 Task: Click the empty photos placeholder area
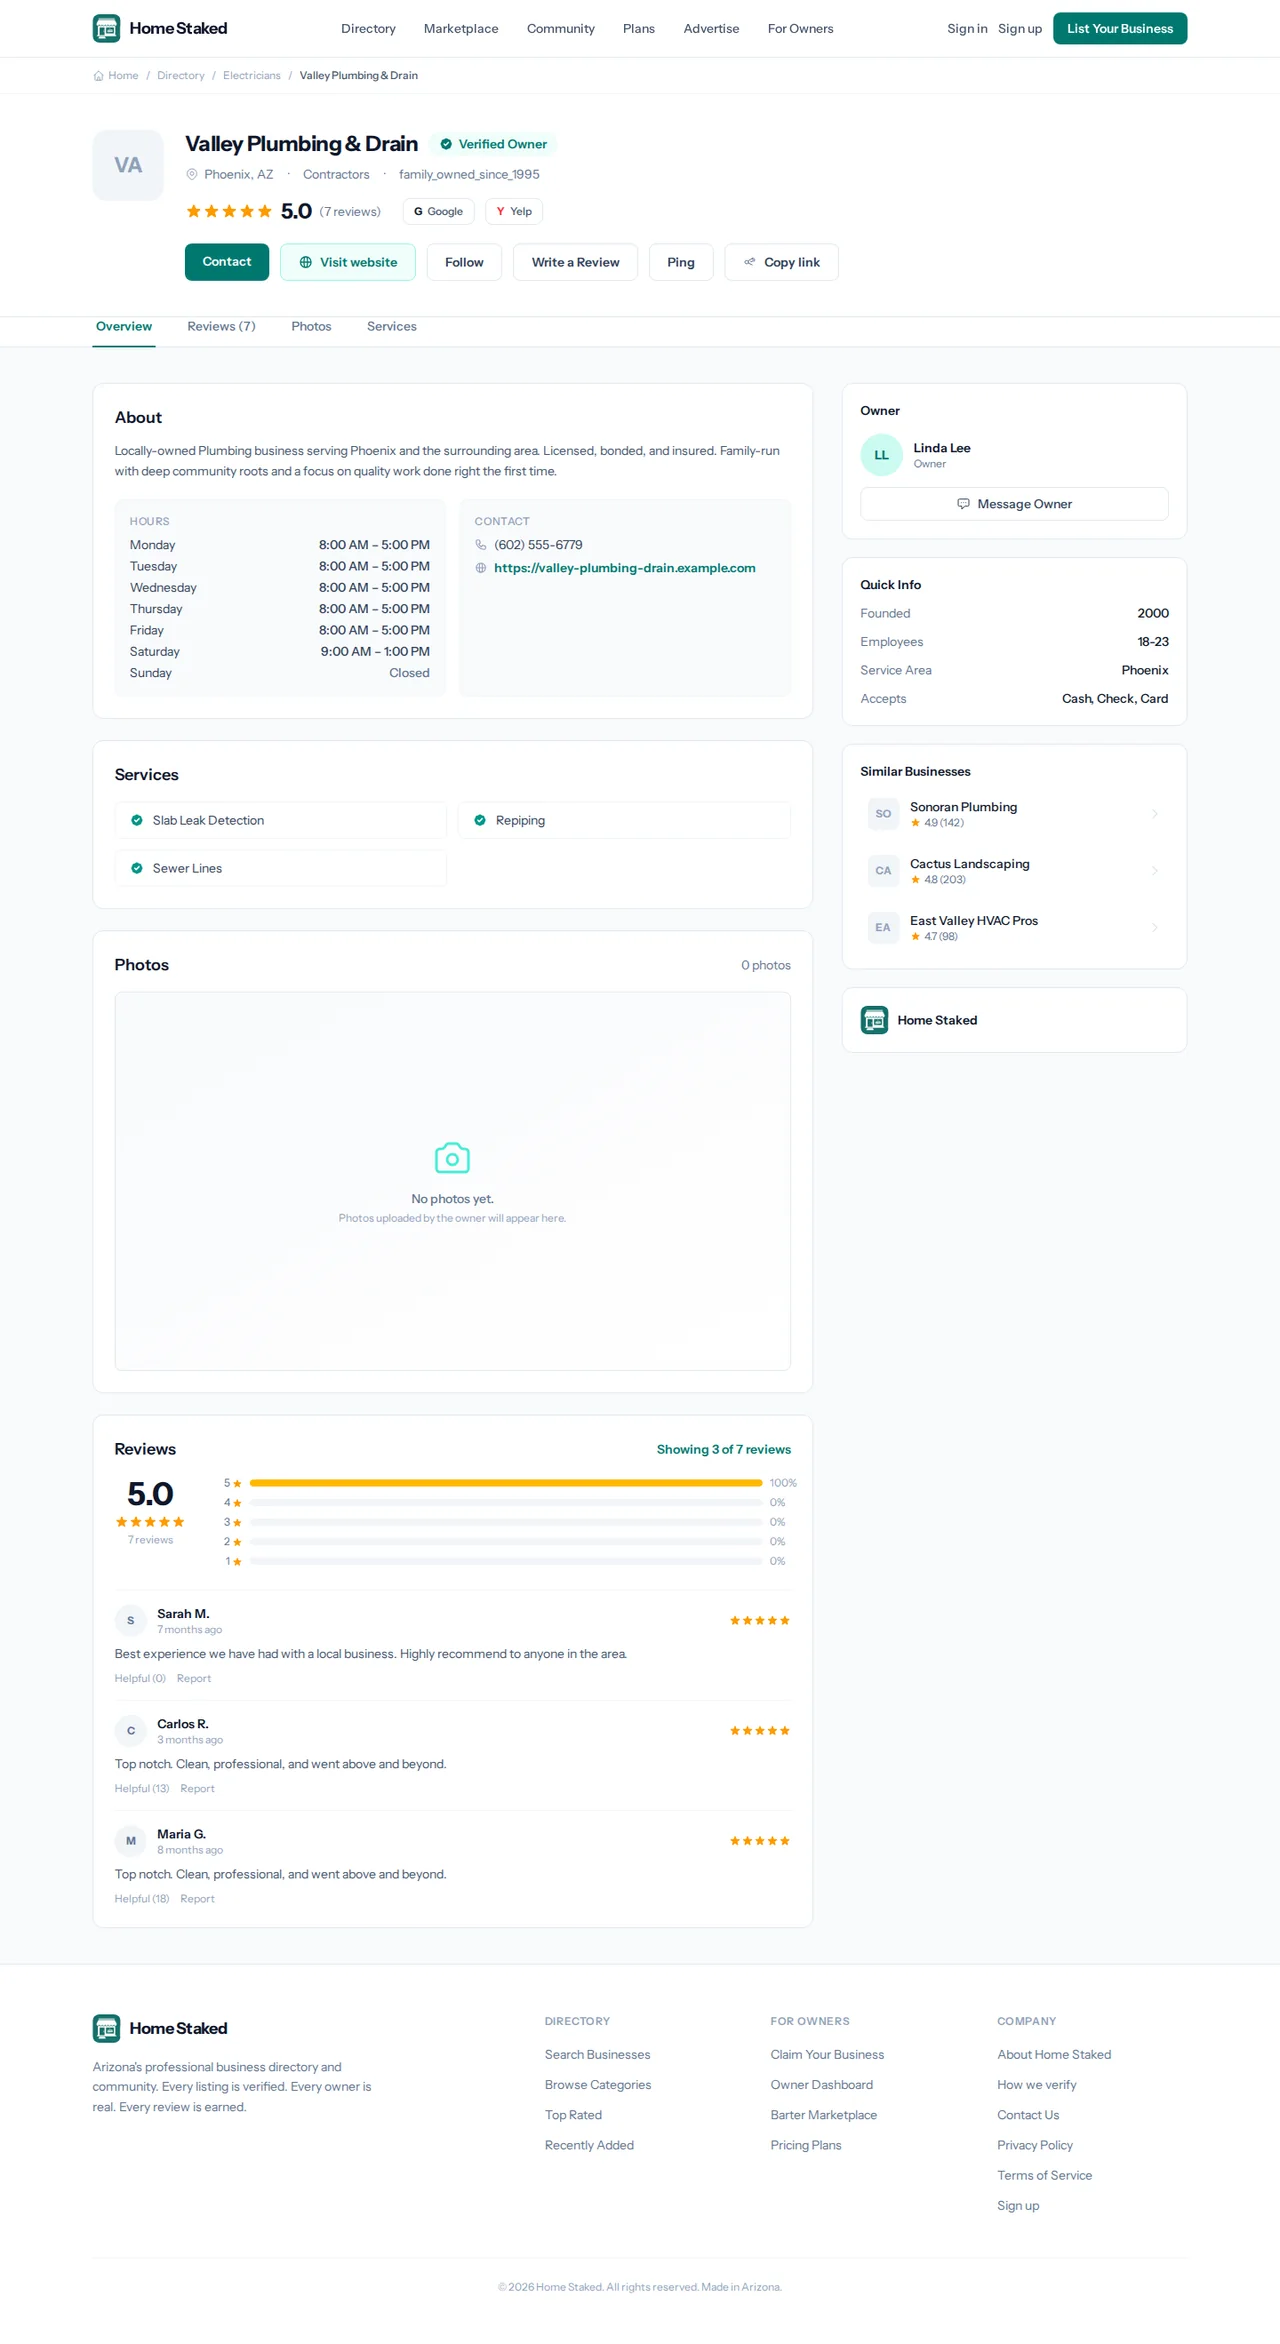point(452,1181)
